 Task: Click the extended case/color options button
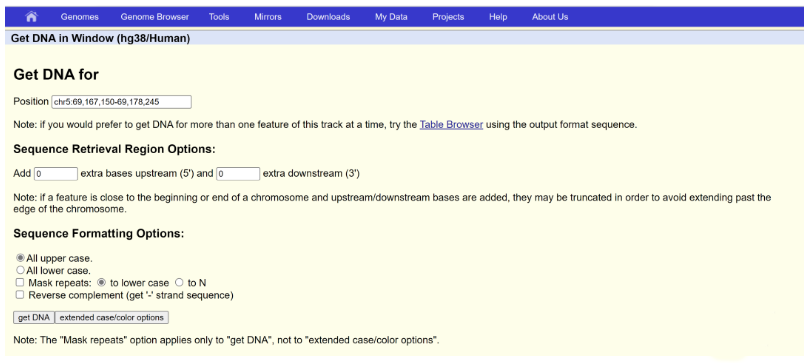(112, 318)
